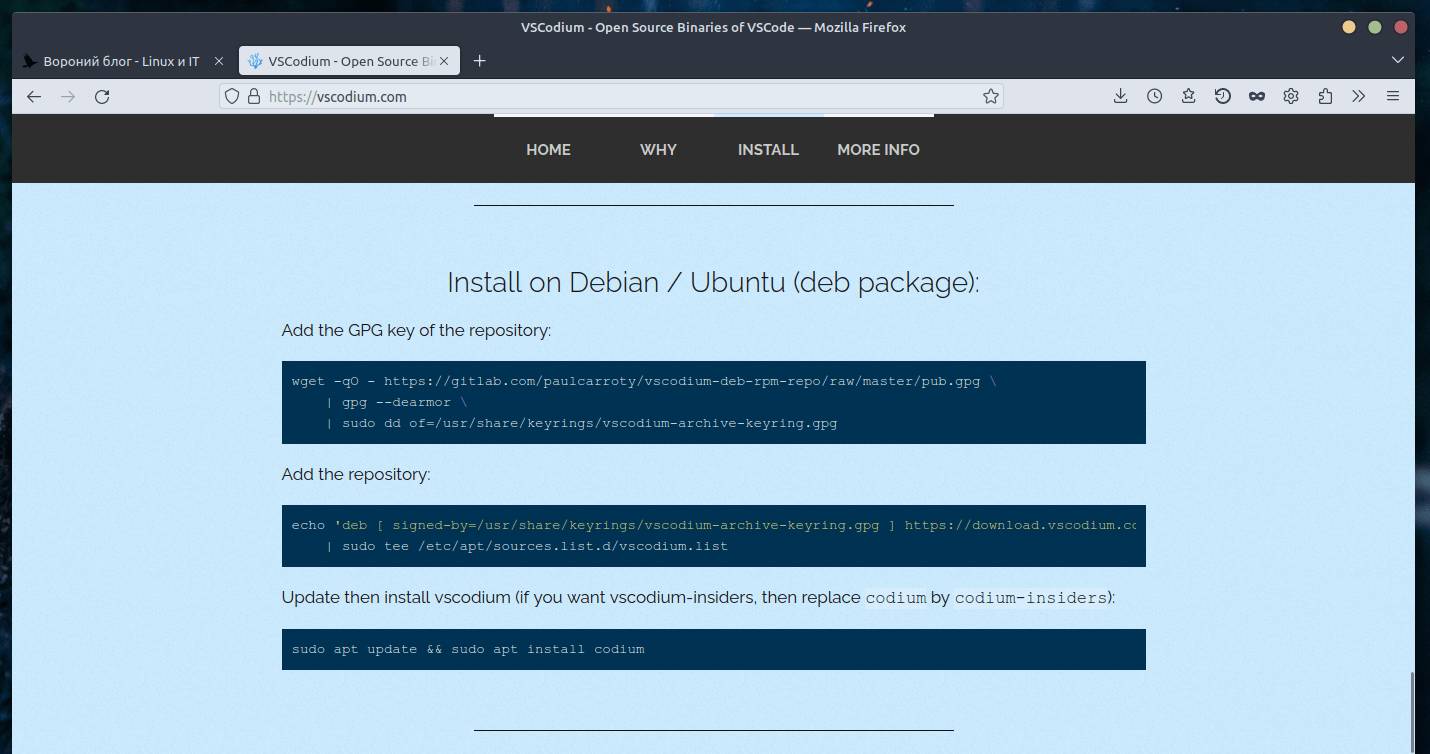
Task: Click the counterclockwise clock restore icon
Action: tap(1222, 97)
